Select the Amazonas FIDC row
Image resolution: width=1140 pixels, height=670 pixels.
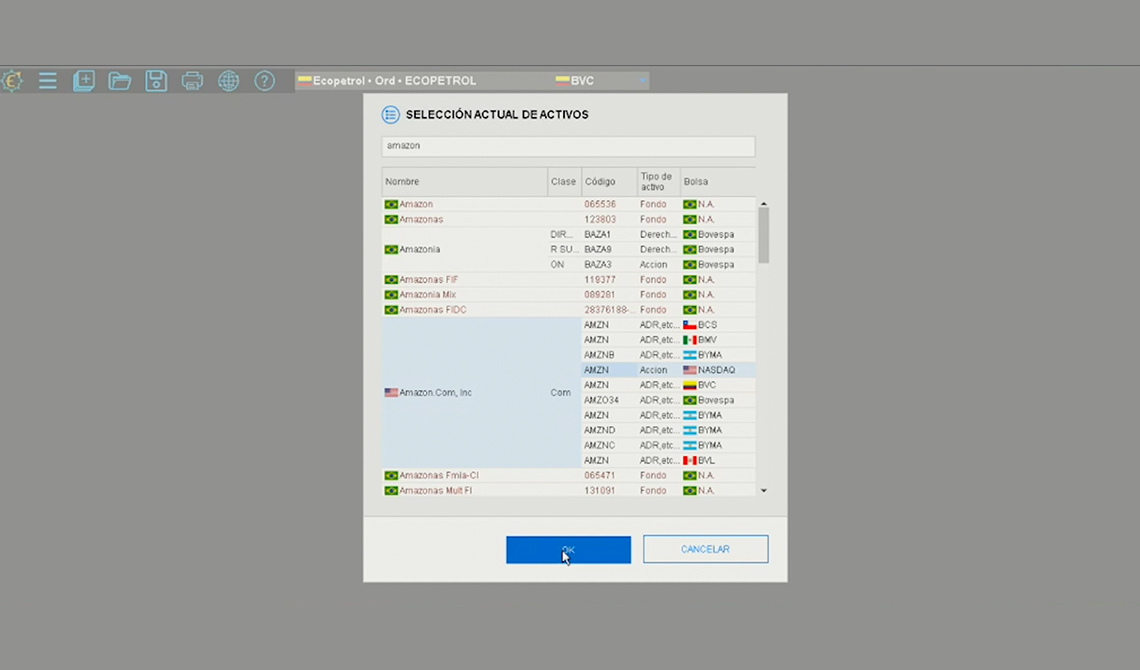coord(568,310)
